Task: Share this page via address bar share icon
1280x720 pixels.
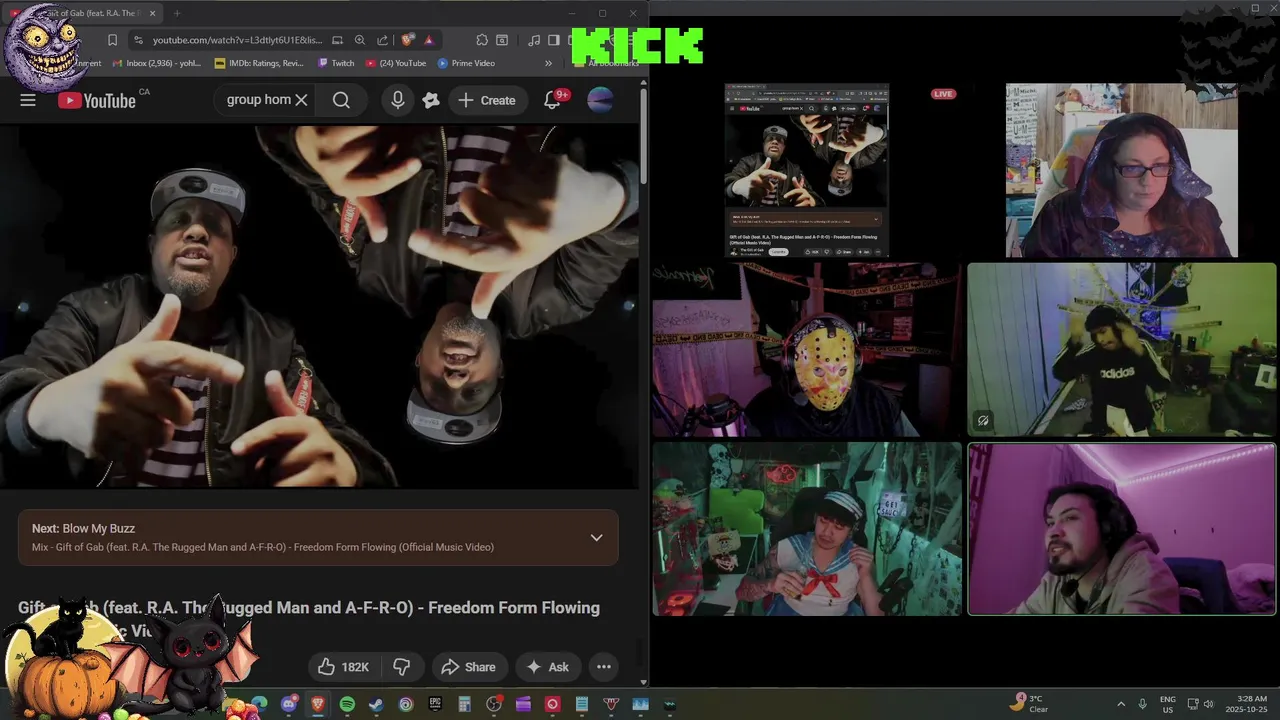Action: click(x=383, y=40)
